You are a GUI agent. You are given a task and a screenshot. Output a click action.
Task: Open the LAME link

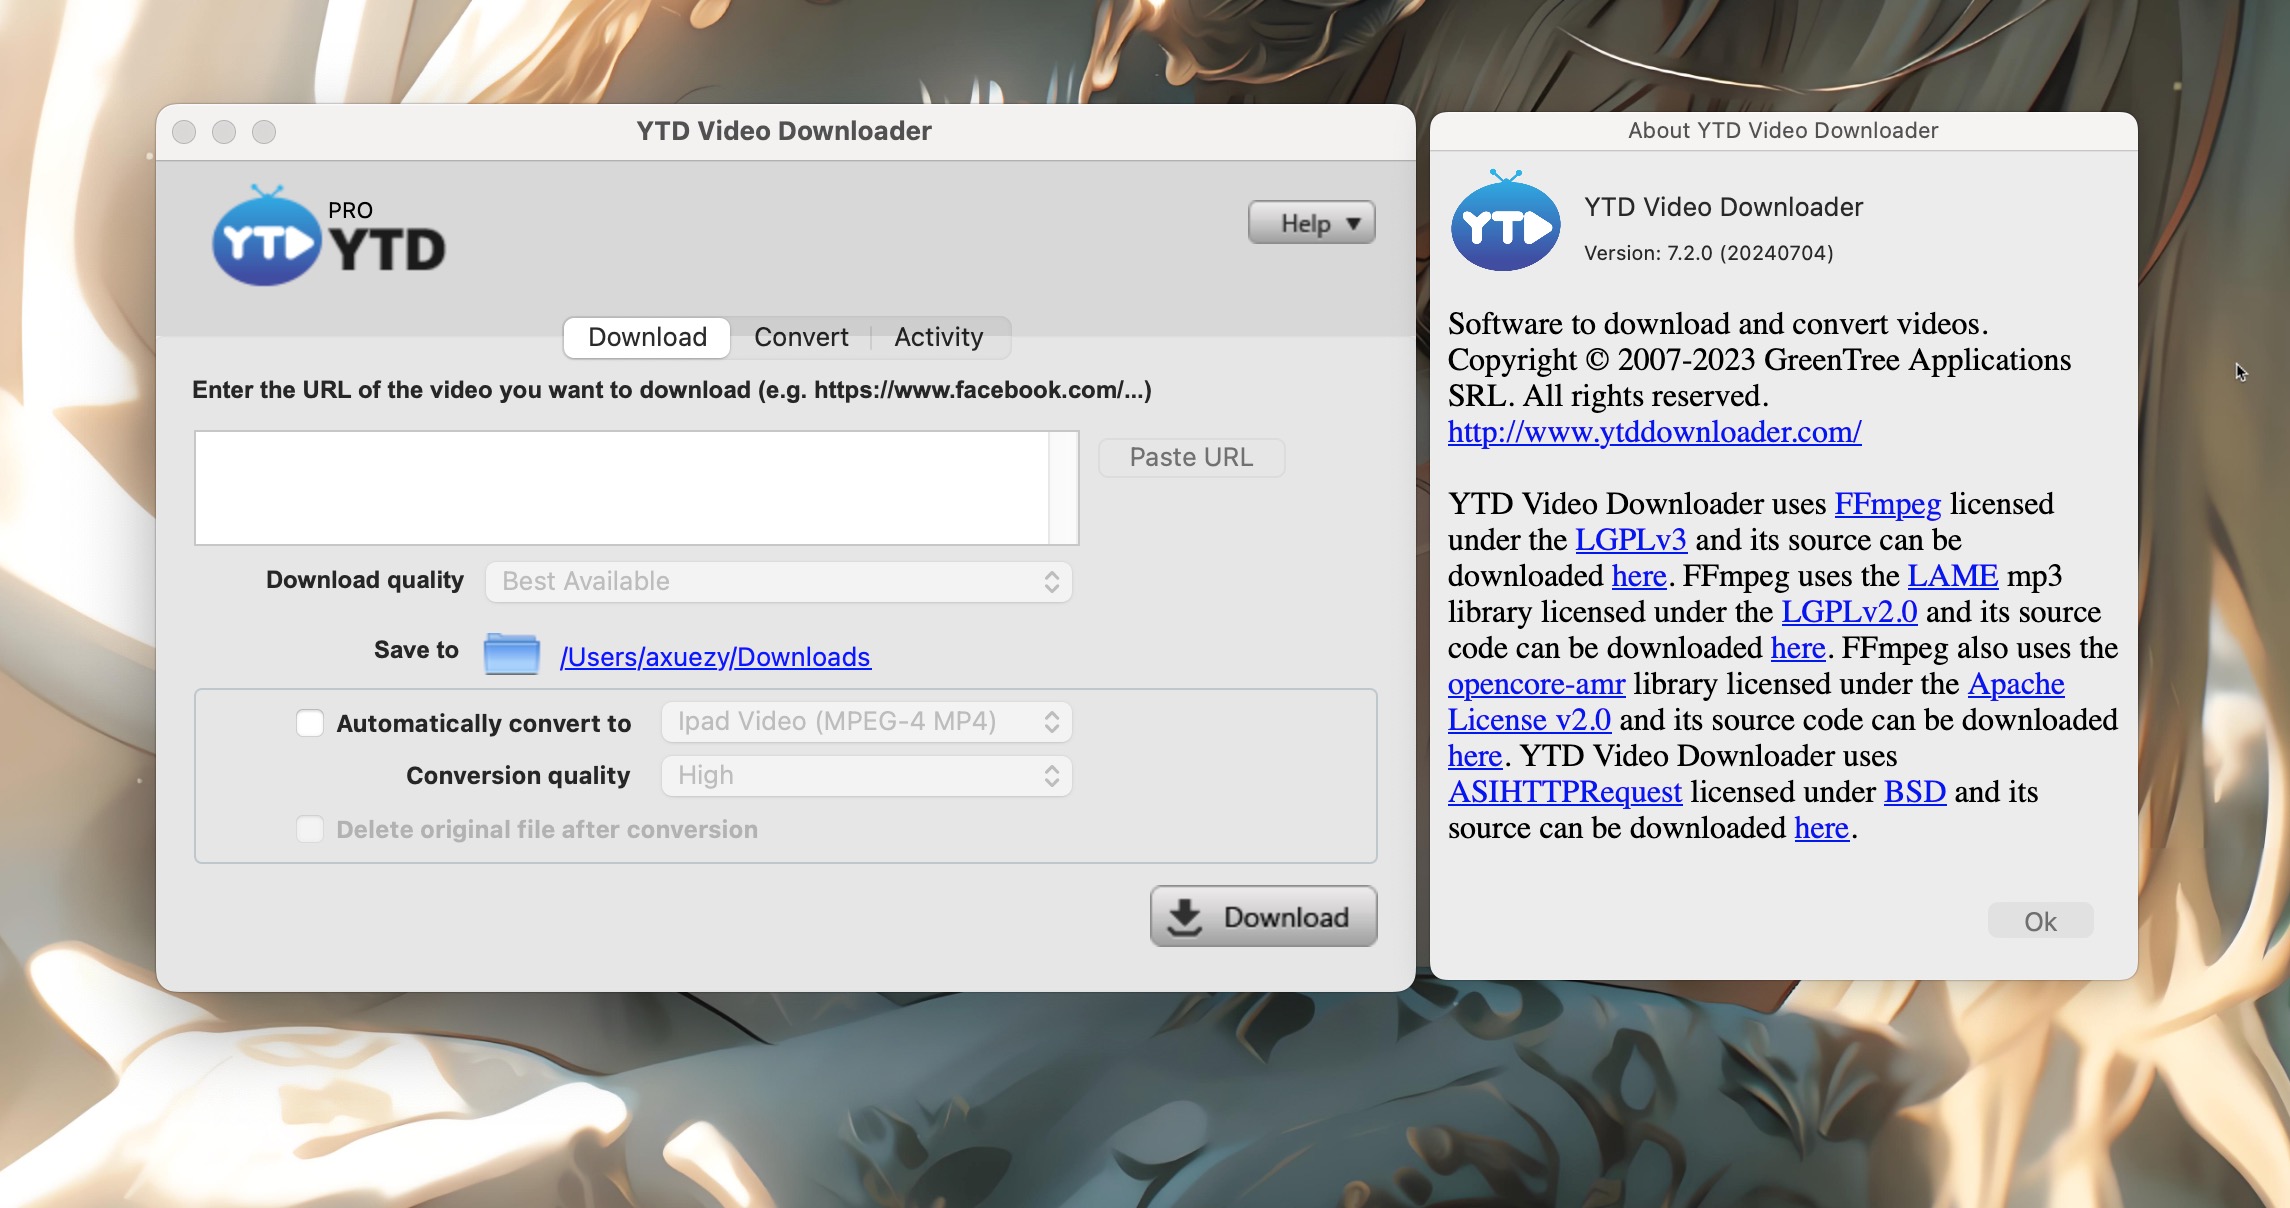pyautogui.click(x=1952, y=576)
